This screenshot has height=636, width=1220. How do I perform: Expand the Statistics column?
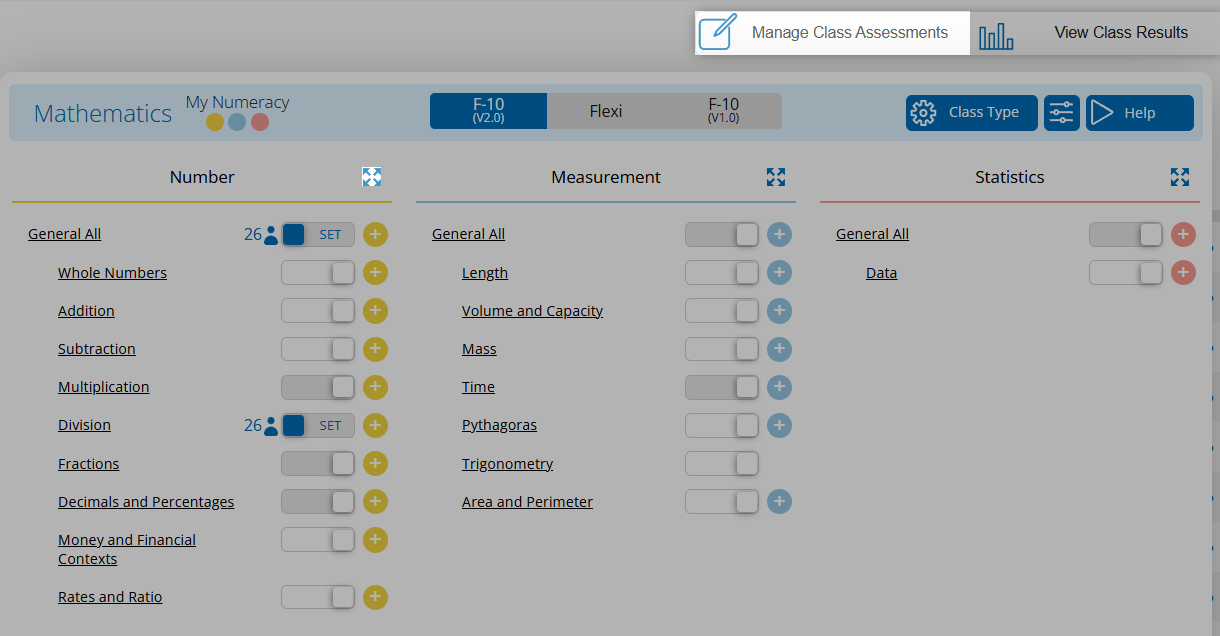(x=1180, y=177)
